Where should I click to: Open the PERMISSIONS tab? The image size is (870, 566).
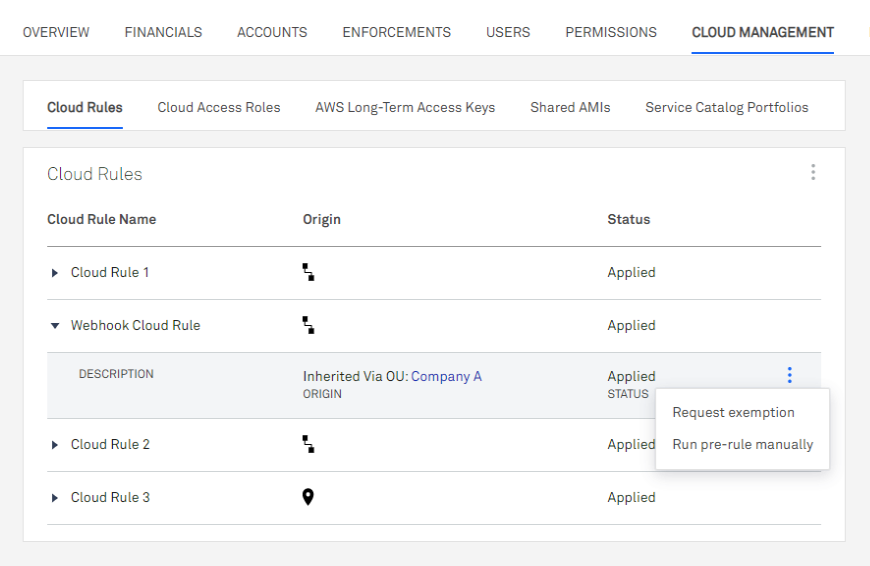[611, 32]
